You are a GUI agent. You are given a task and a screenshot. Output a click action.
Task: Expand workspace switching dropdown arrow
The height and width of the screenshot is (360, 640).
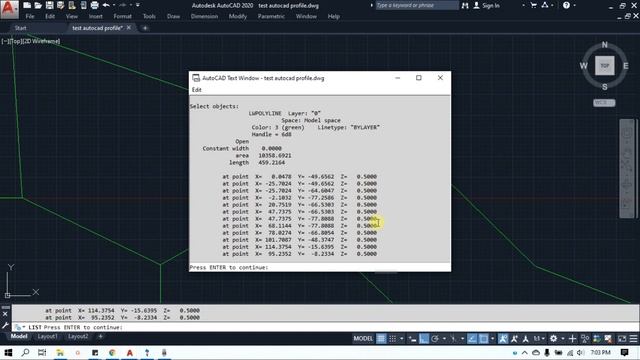pos(562,338)
